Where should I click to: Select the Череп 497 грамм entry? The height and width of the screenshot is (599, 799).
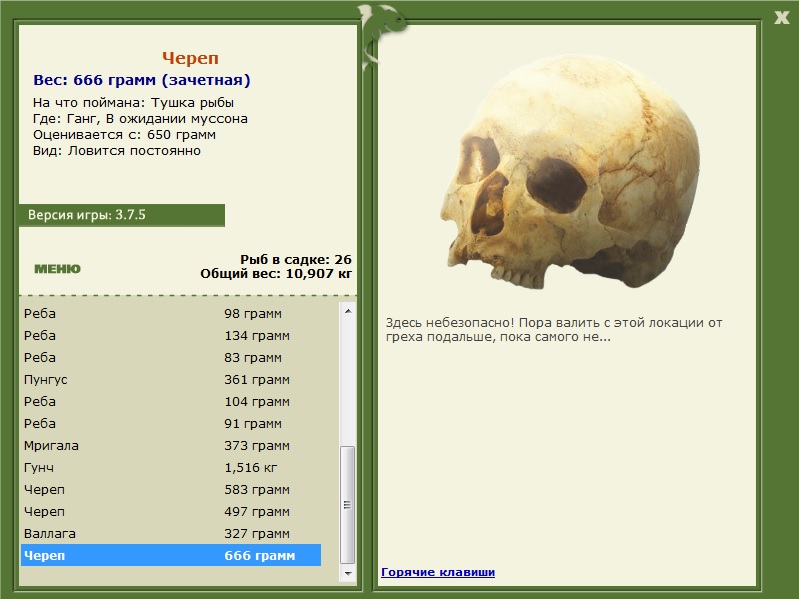(x=170, y=512)
